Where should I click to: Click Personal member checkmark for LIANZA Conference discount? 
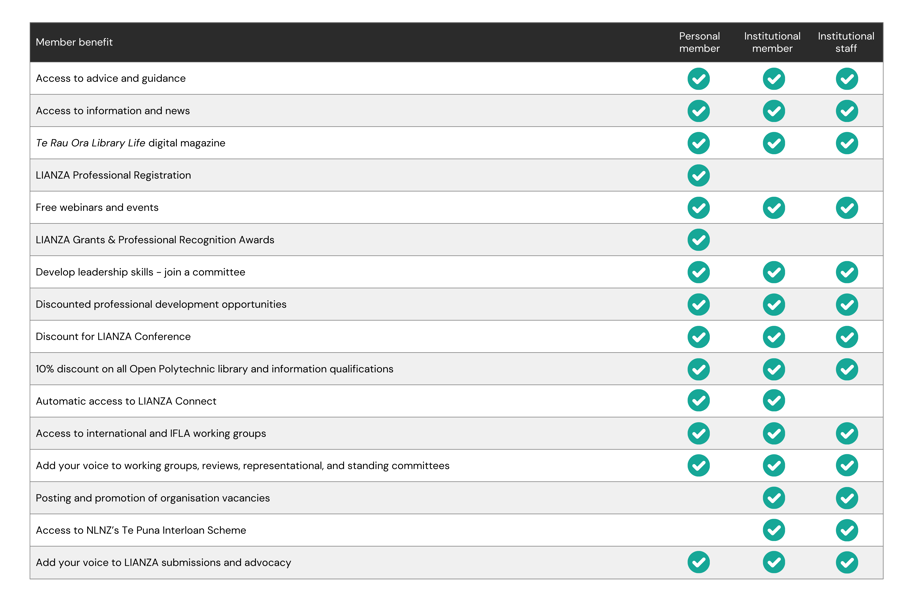coord(699,337)
